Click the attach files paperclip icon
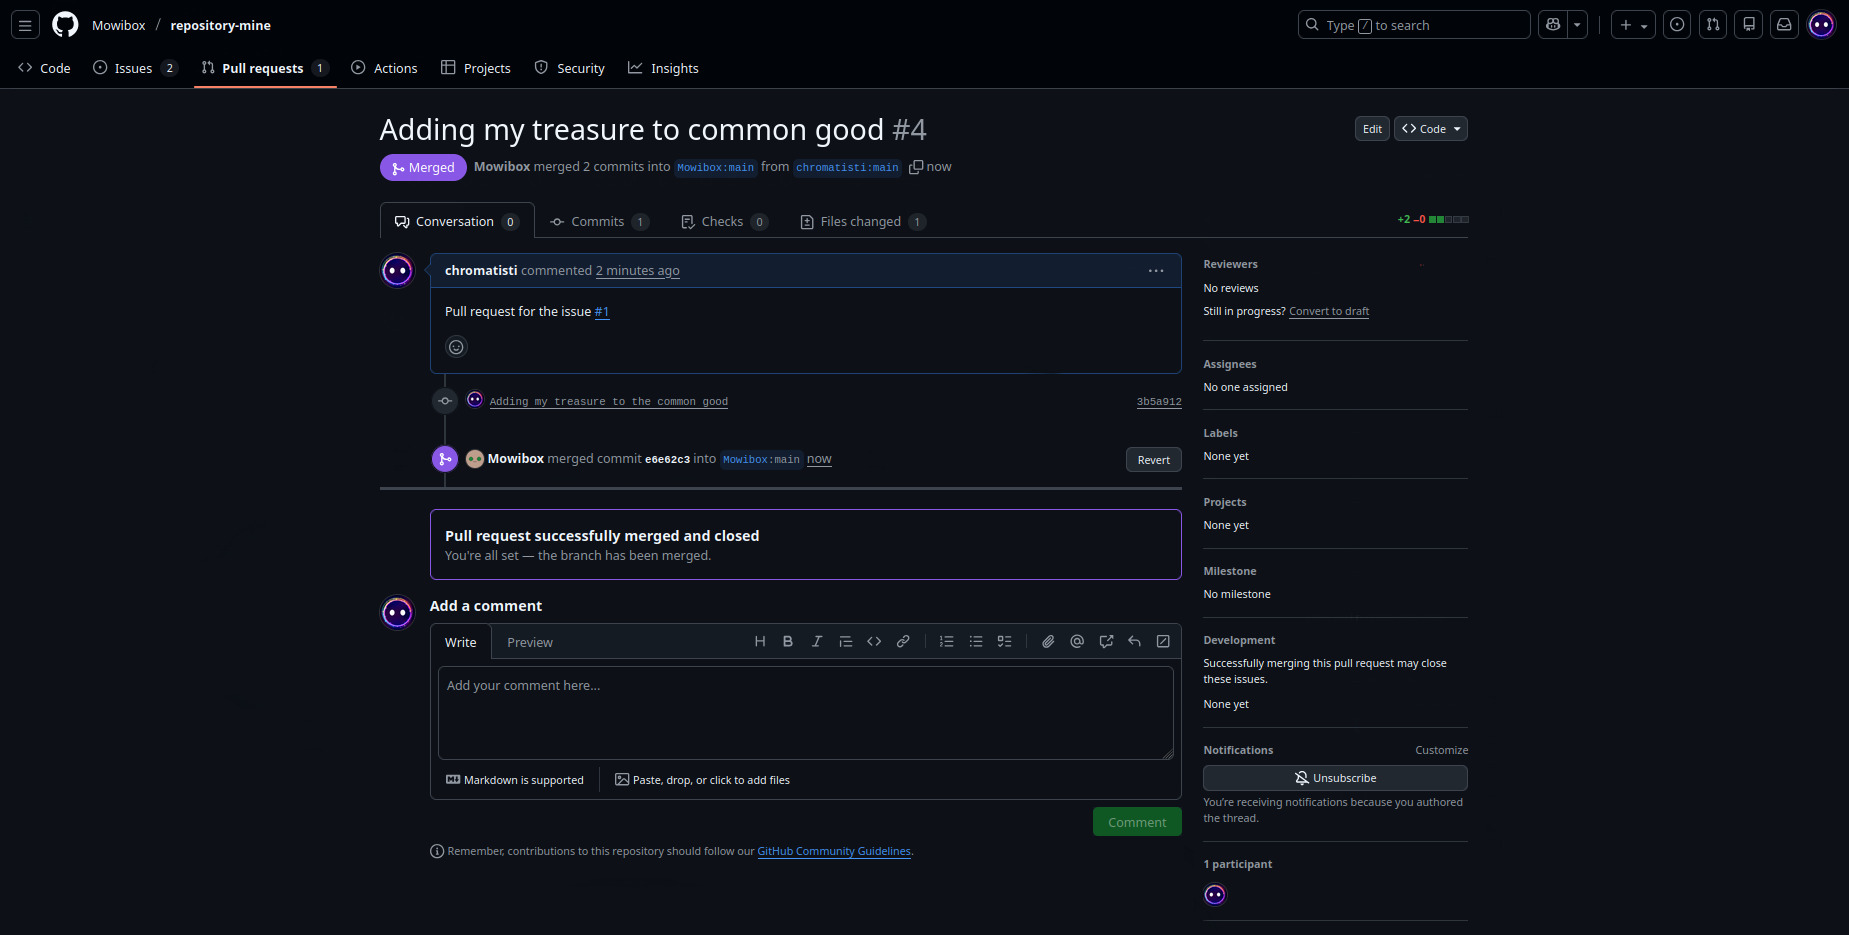The height and width of the screenshot is (935, 1849). pyautogui.click(x=1048, y=642)
